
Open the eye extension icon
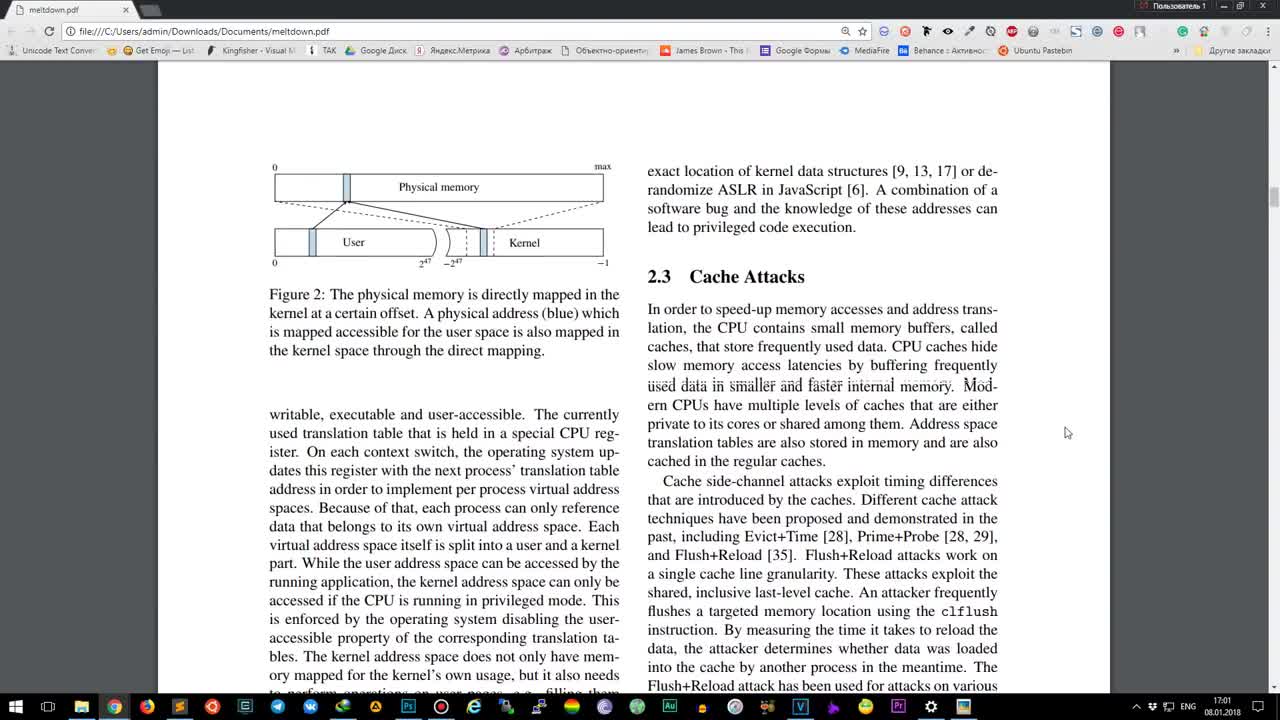(948, 31)
